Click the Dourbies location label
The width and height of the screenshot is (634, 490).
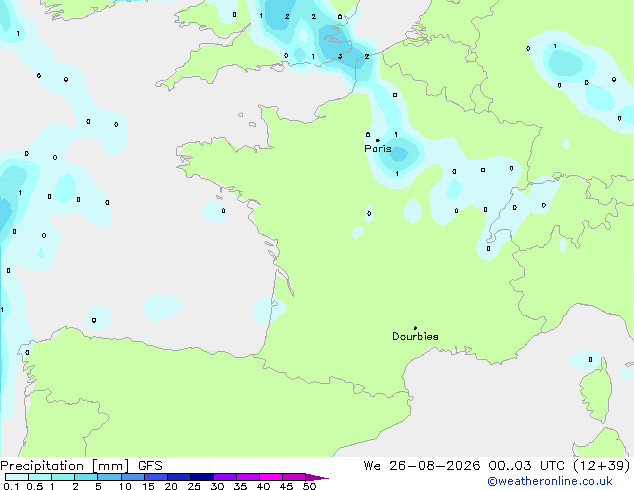pos(415,336)
